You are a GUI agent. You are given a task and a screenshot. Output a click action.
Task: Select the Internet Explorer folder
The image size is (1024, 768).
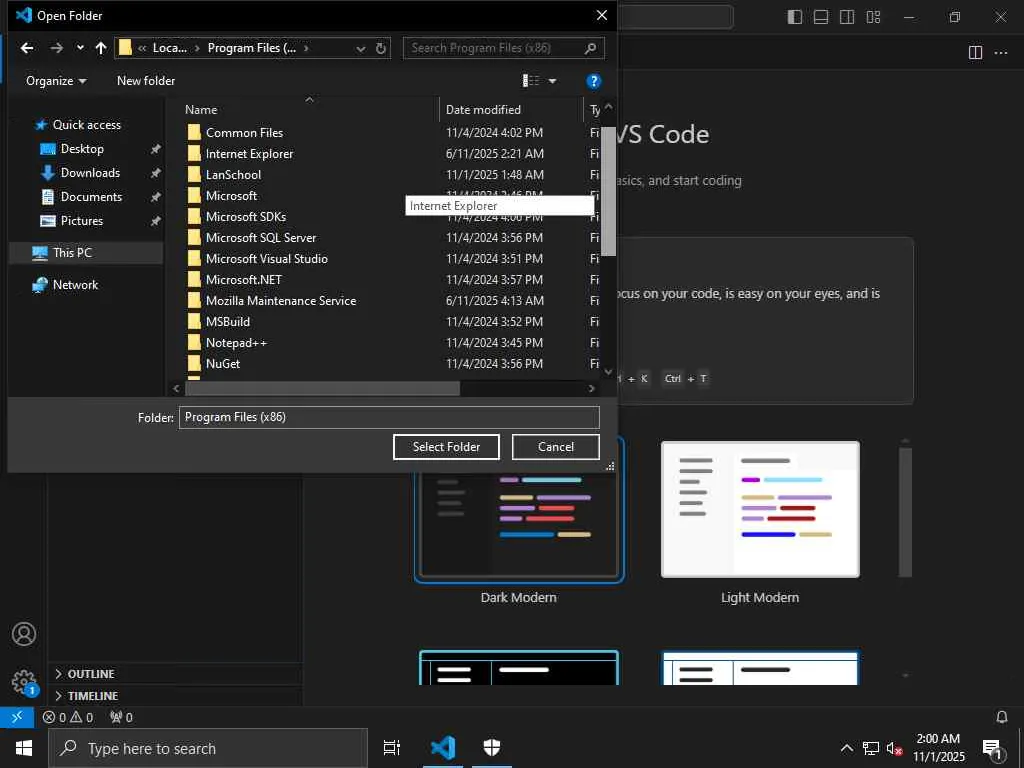[x=249, y=153]
